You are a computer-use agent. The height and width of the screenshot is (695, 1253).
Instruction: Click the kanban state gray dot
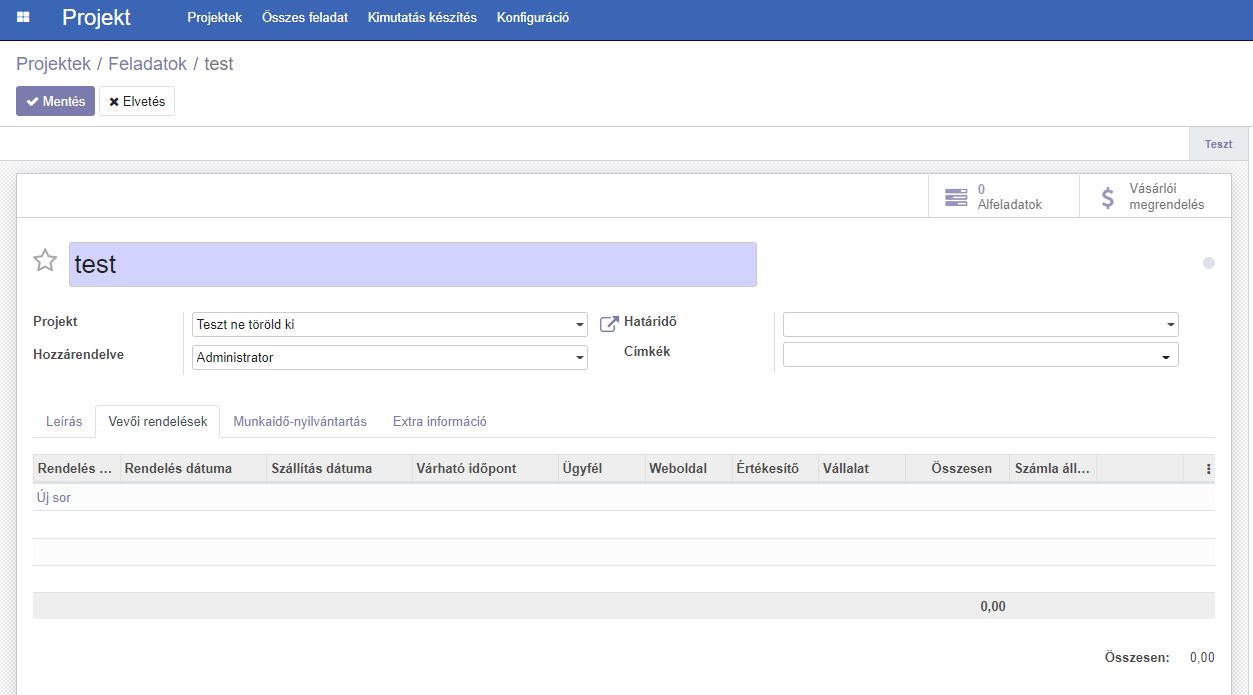point(1209,263)
